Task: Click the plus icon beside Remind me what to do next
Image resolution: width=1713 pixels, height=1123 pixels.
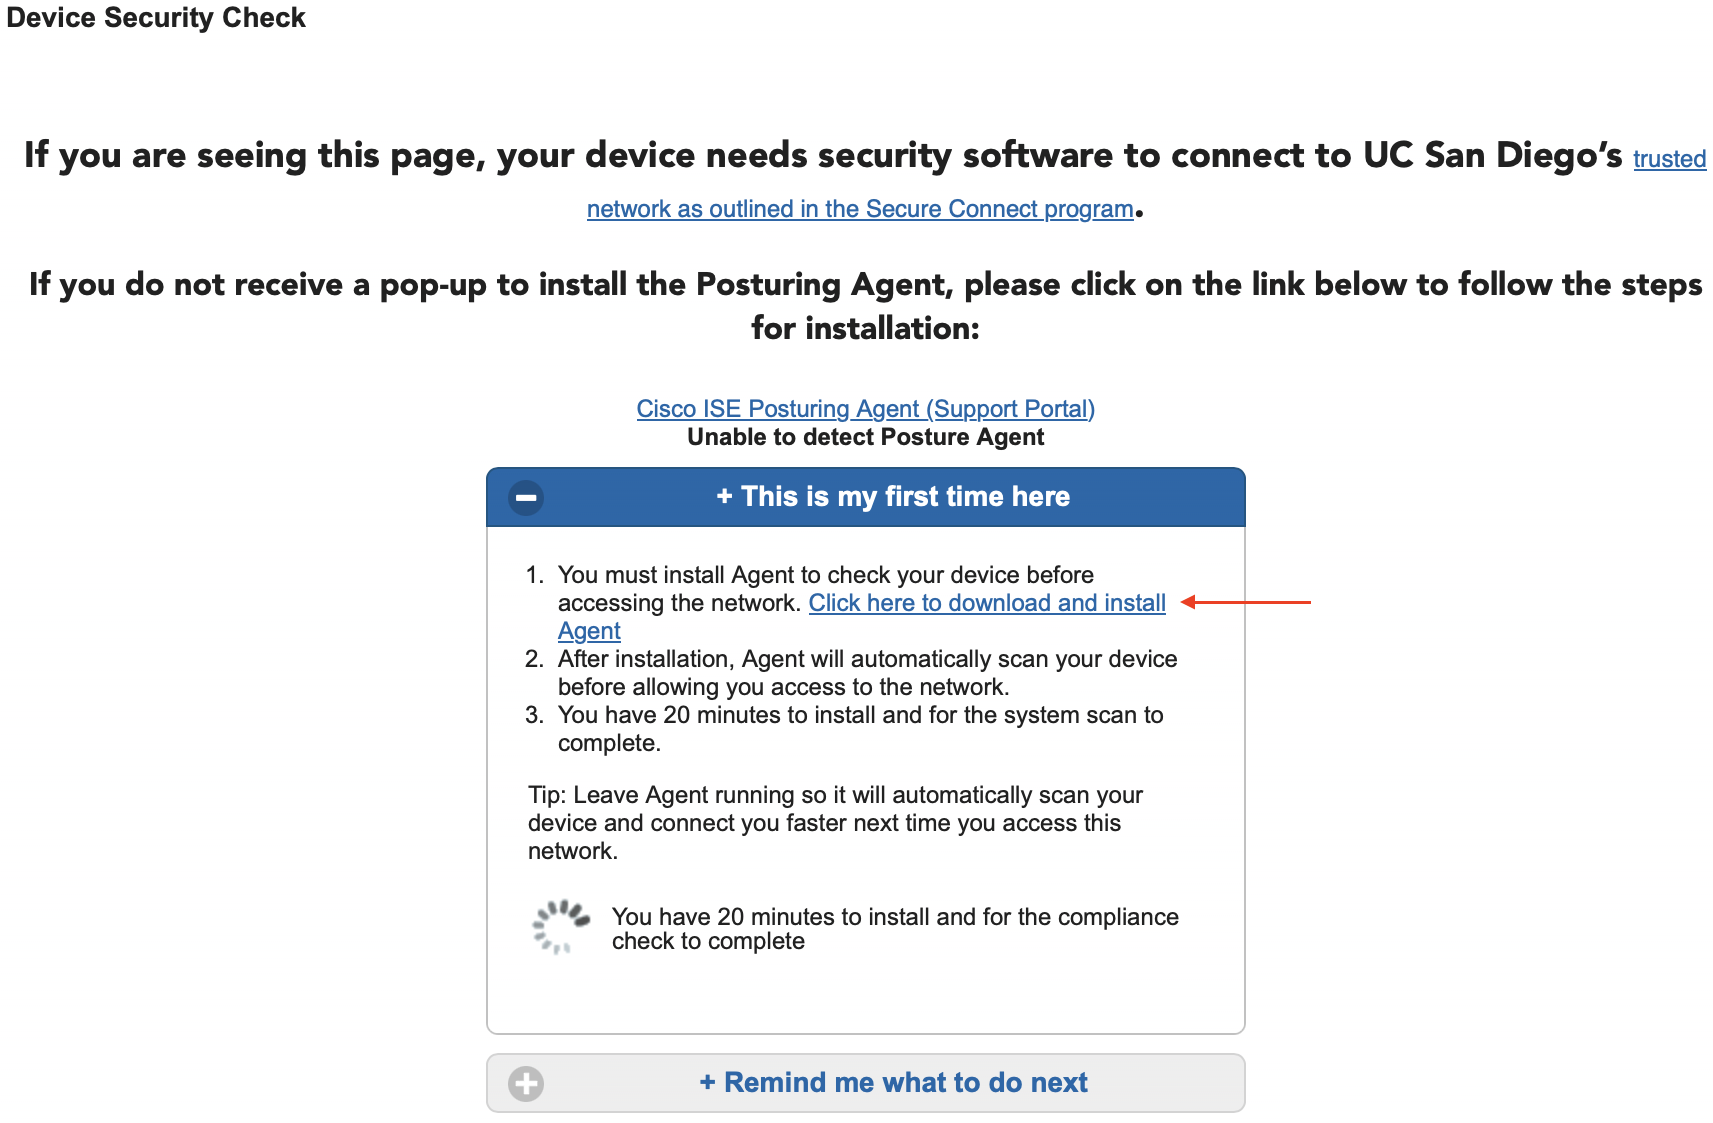Action: 525,1082
